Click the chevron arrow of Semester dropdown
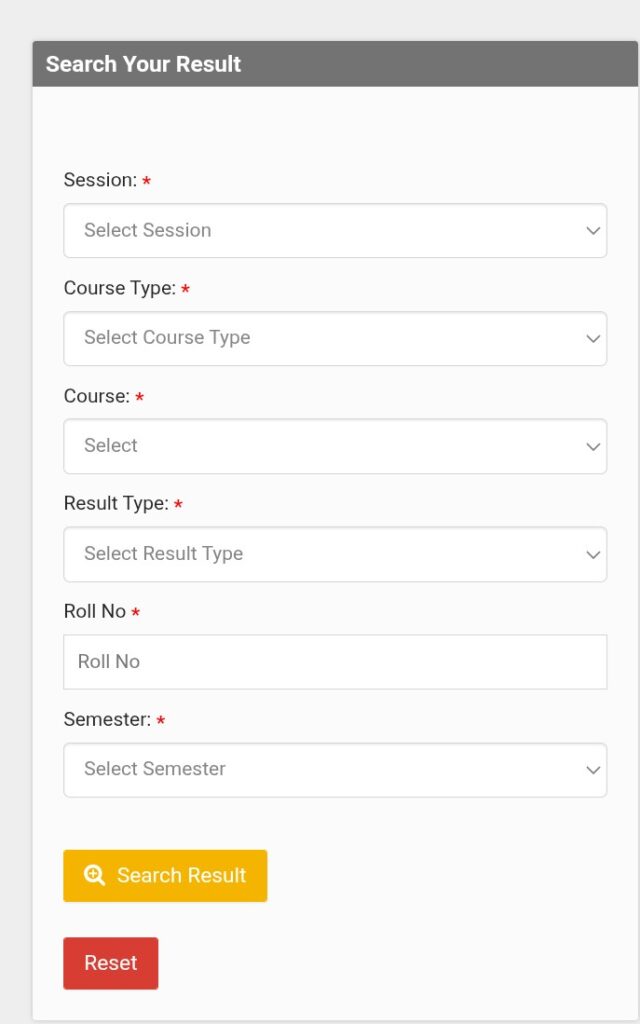640x1024 pixels. 593,770
